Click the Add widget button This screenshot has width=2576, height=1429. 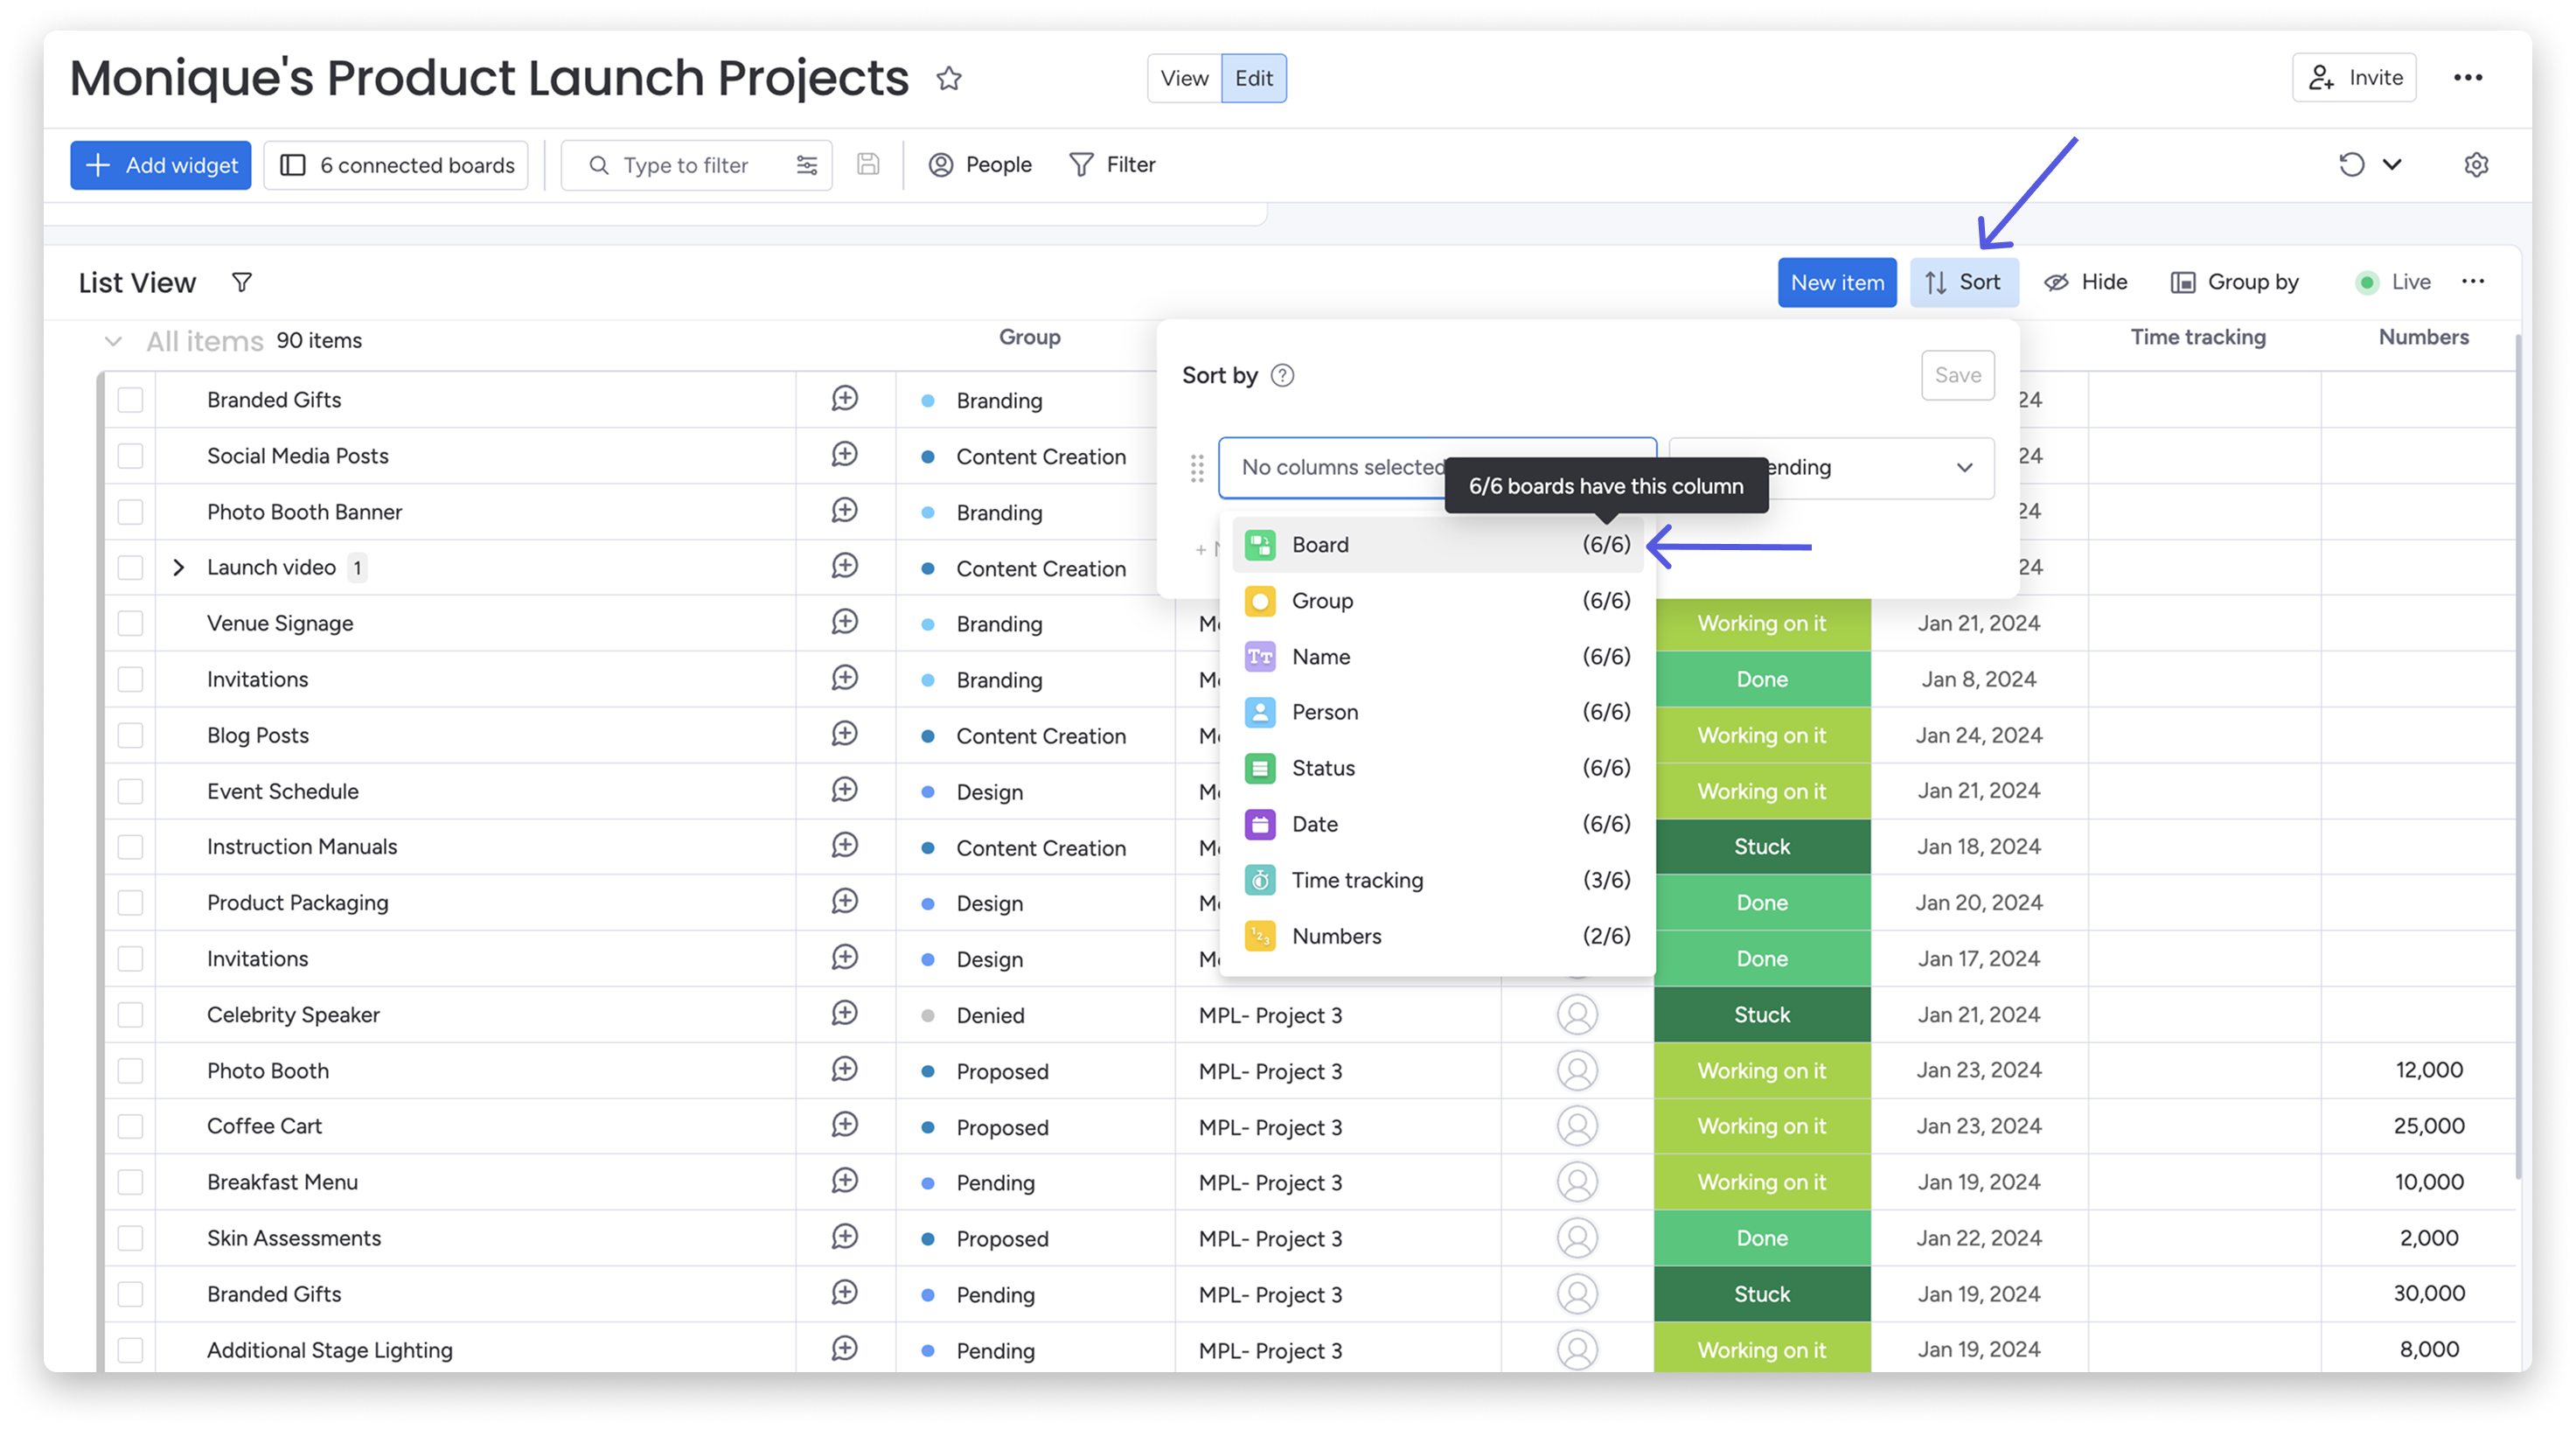[x=160, y=165]
